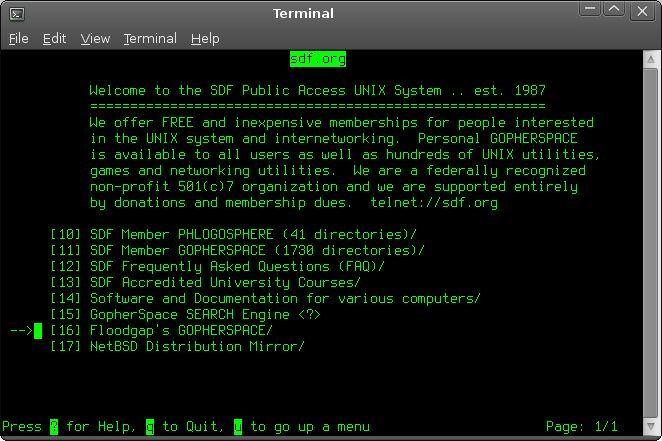
Task: Open the Edit menu
Action: click(54, 39)
